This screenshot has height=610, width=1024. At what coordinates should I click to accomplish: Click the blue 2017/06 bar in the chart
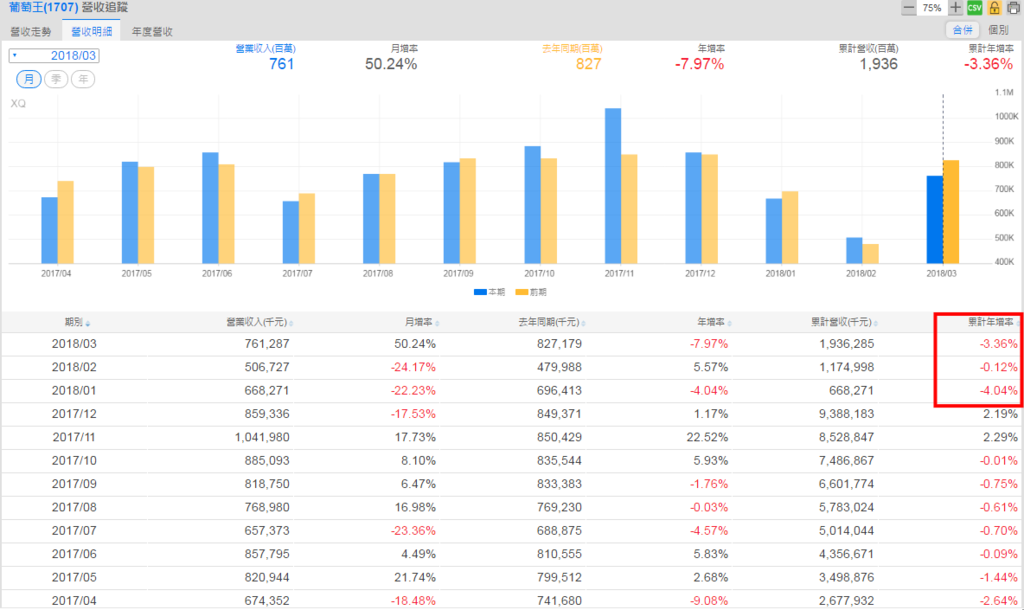pos(210,208)
